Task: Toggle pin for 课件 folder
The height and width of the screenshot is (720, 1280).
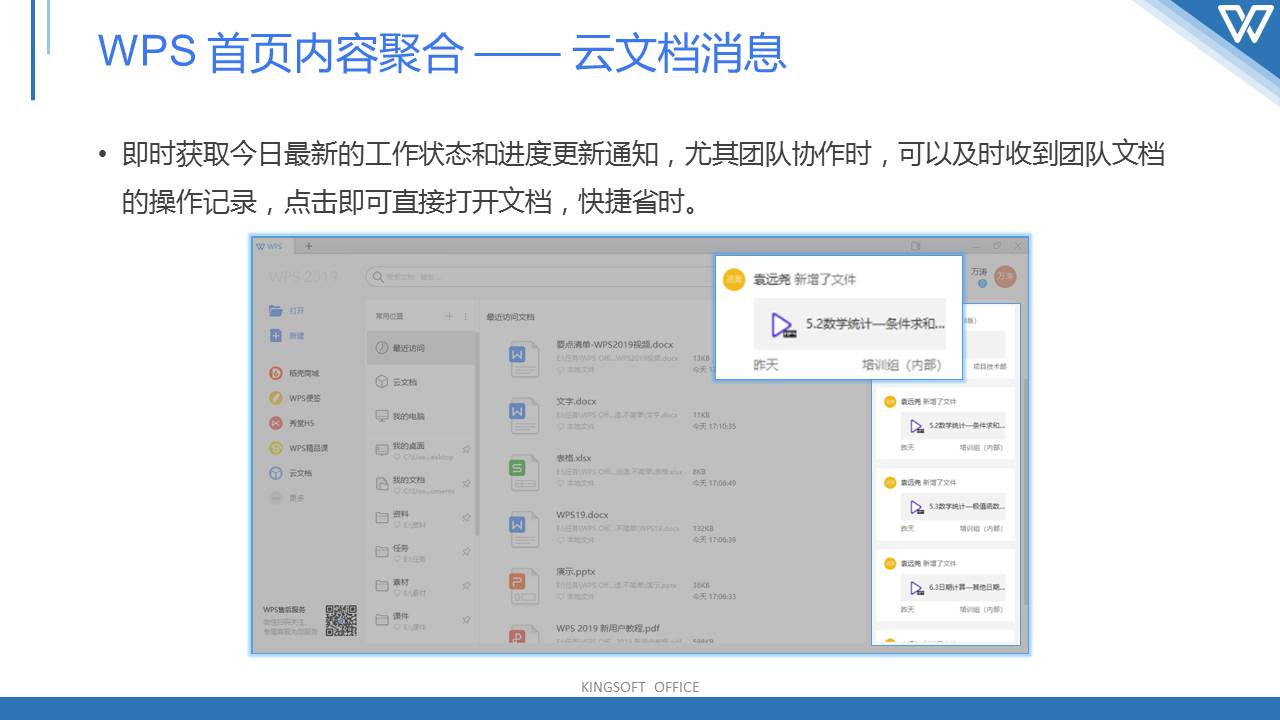Action: (x=466, y=620)
